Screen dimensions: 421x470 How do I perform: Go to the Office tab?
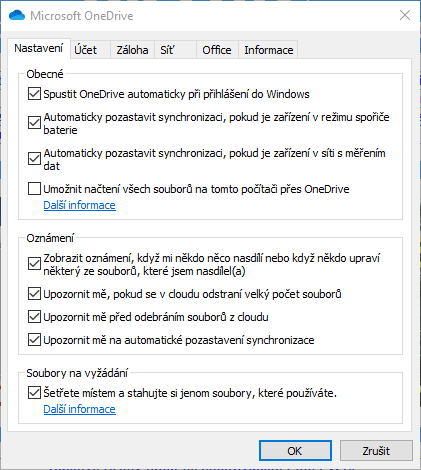[x=217, y=50]
